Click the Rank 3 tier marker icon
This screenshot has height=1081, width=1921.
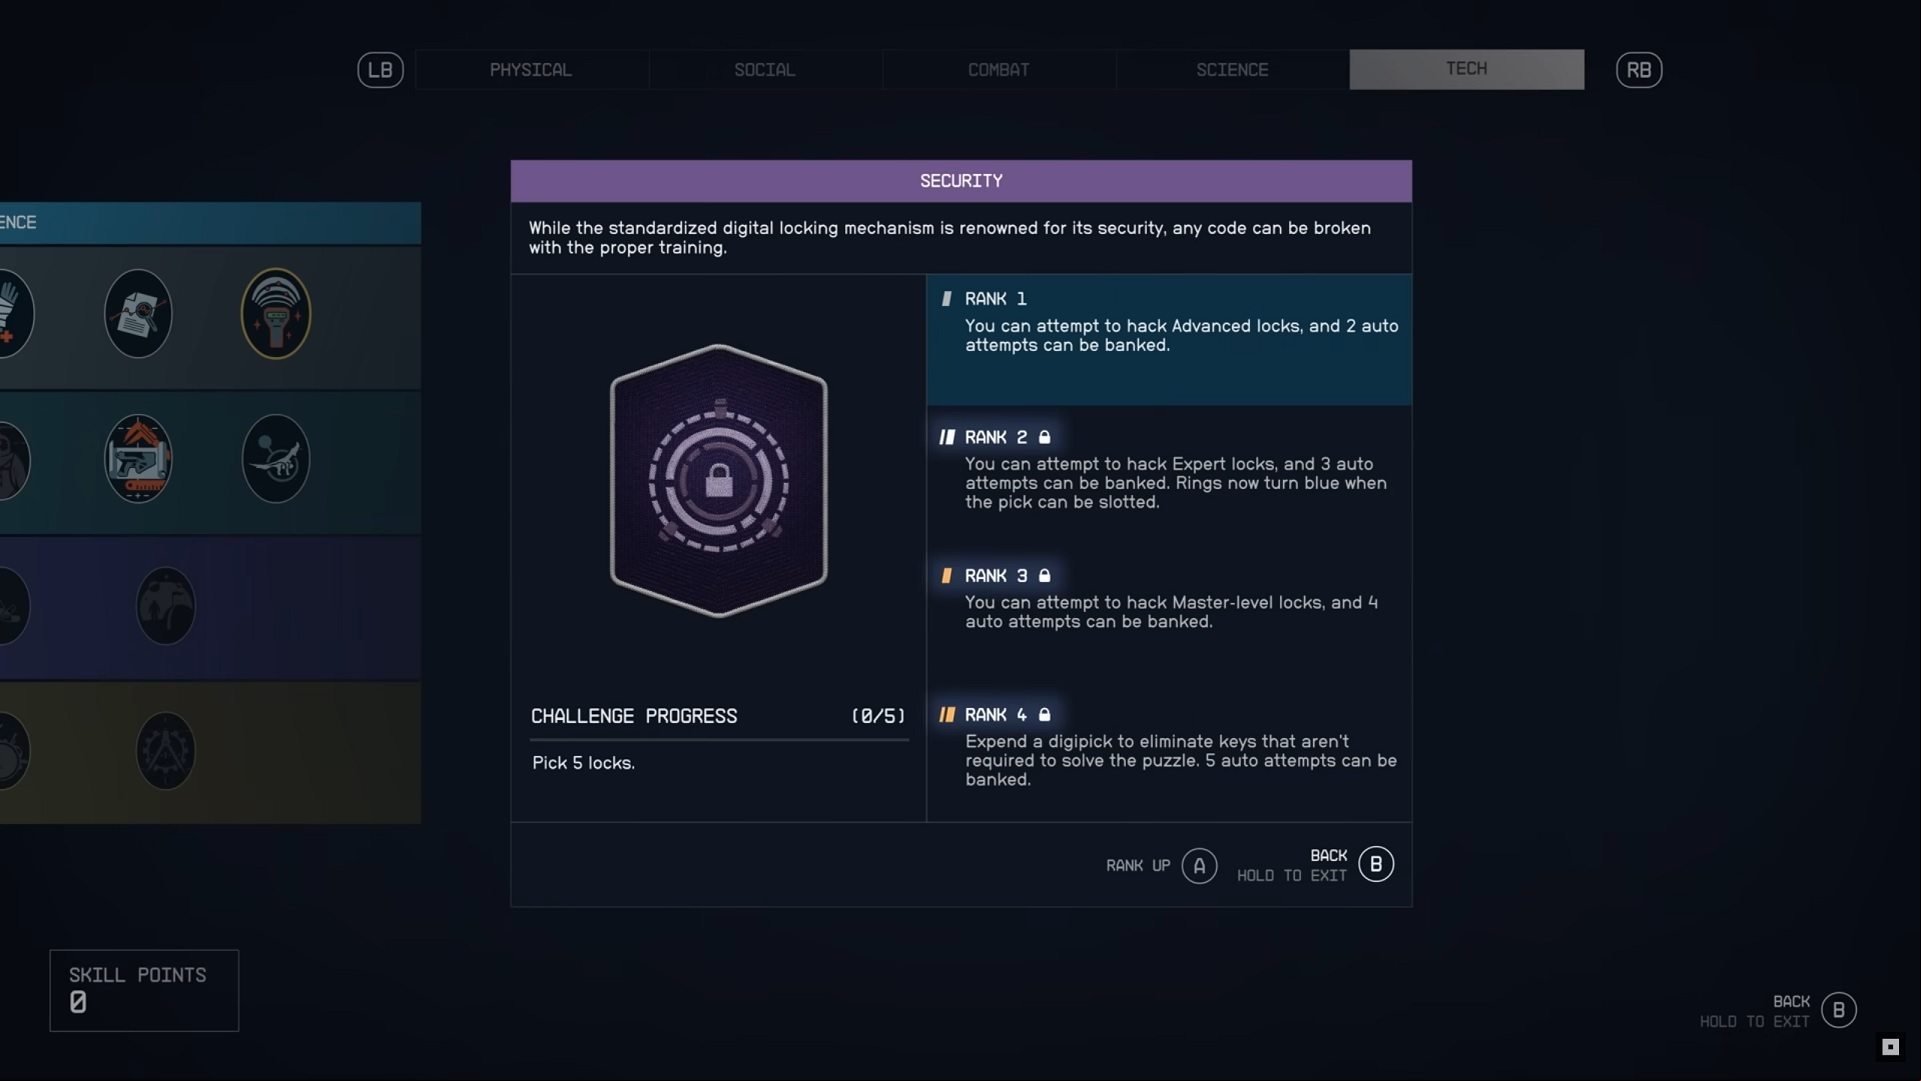coord(947,576)
